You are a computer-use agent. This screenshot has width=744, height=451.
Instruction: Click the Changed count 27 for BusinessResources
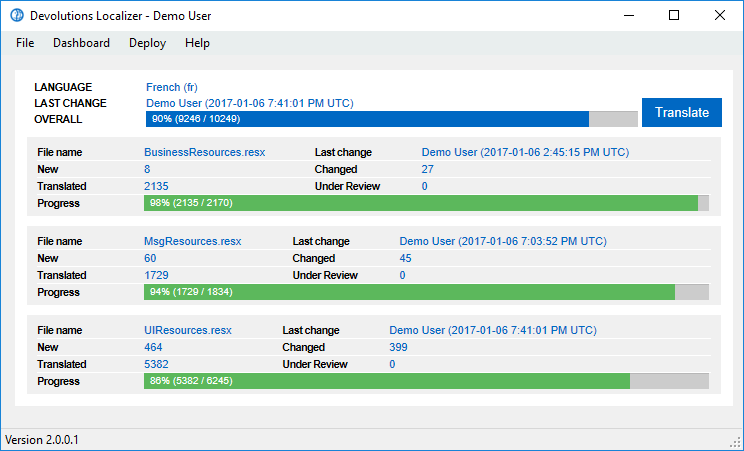pyautogui.click(x=428, y=169)
